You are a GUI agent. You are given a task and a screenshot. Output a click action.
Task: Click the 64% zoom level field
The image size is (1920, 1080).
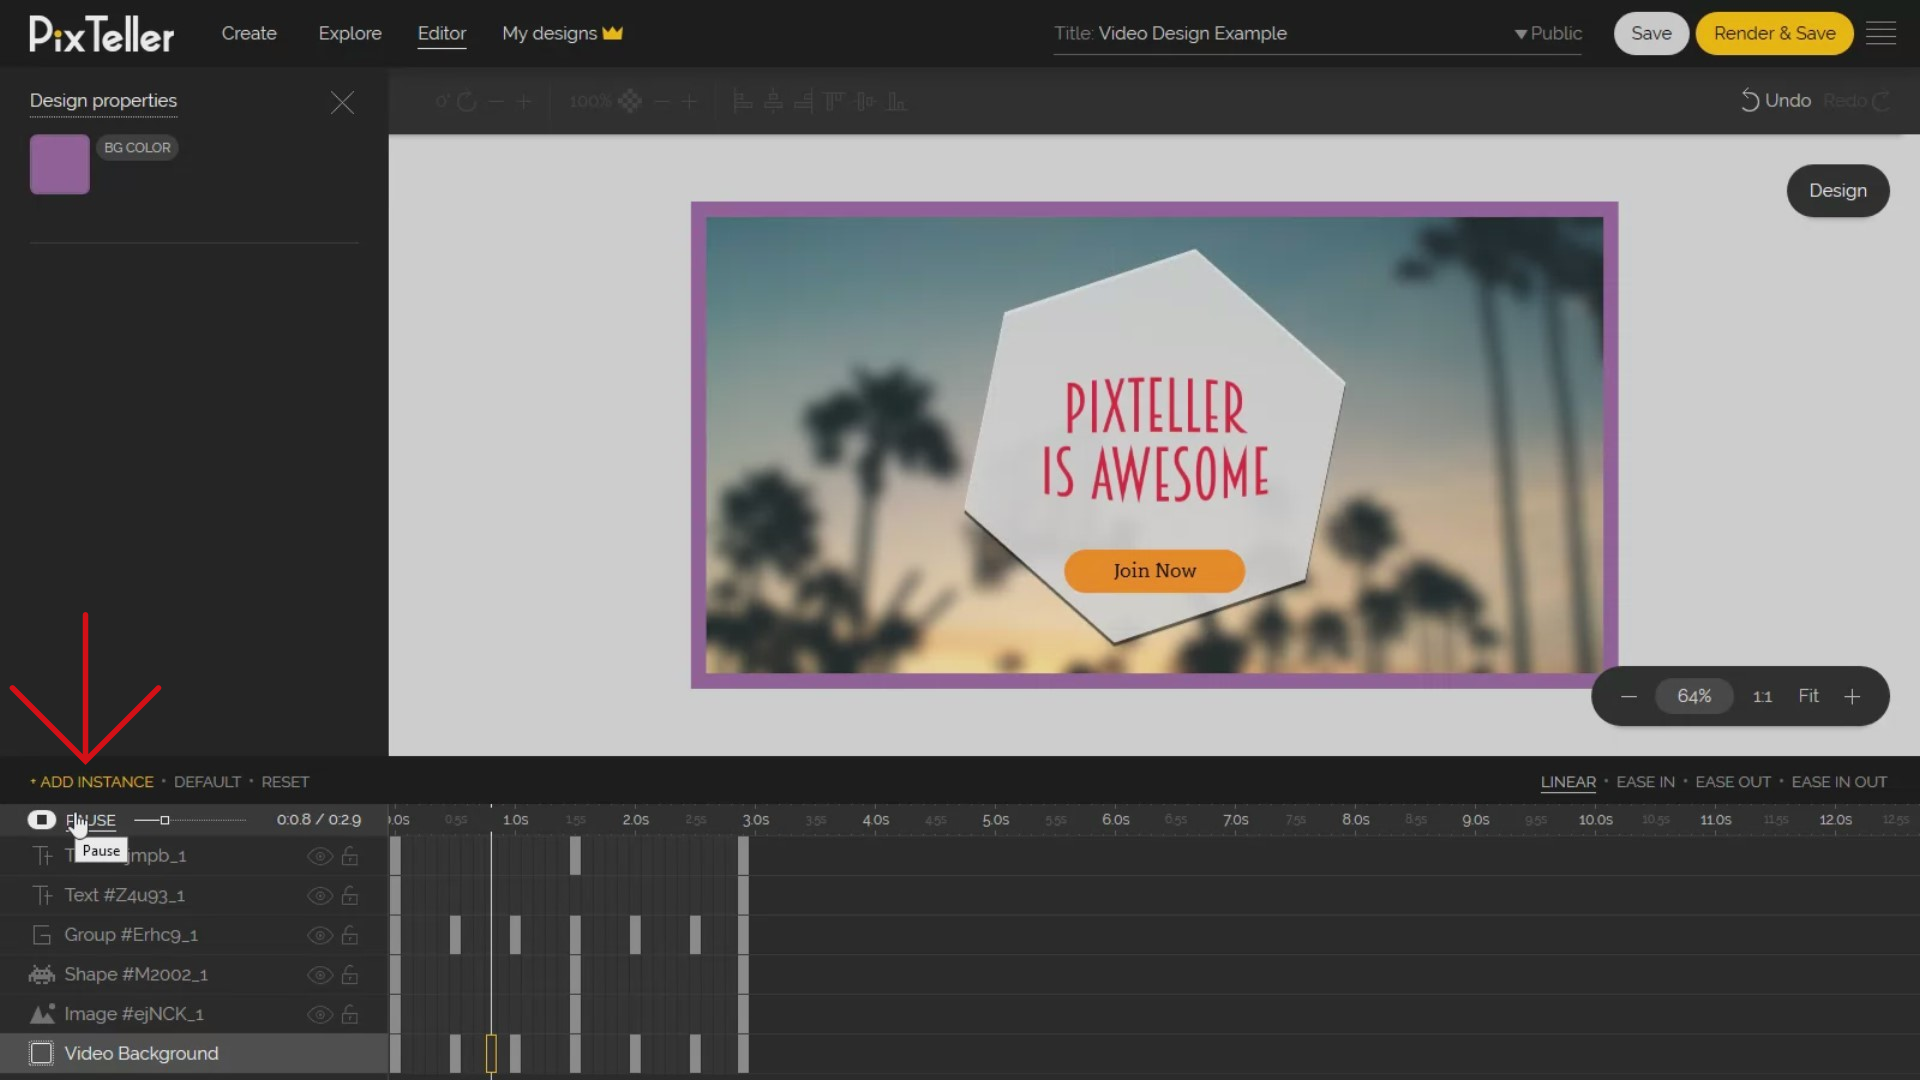[x=1694, y=696]
